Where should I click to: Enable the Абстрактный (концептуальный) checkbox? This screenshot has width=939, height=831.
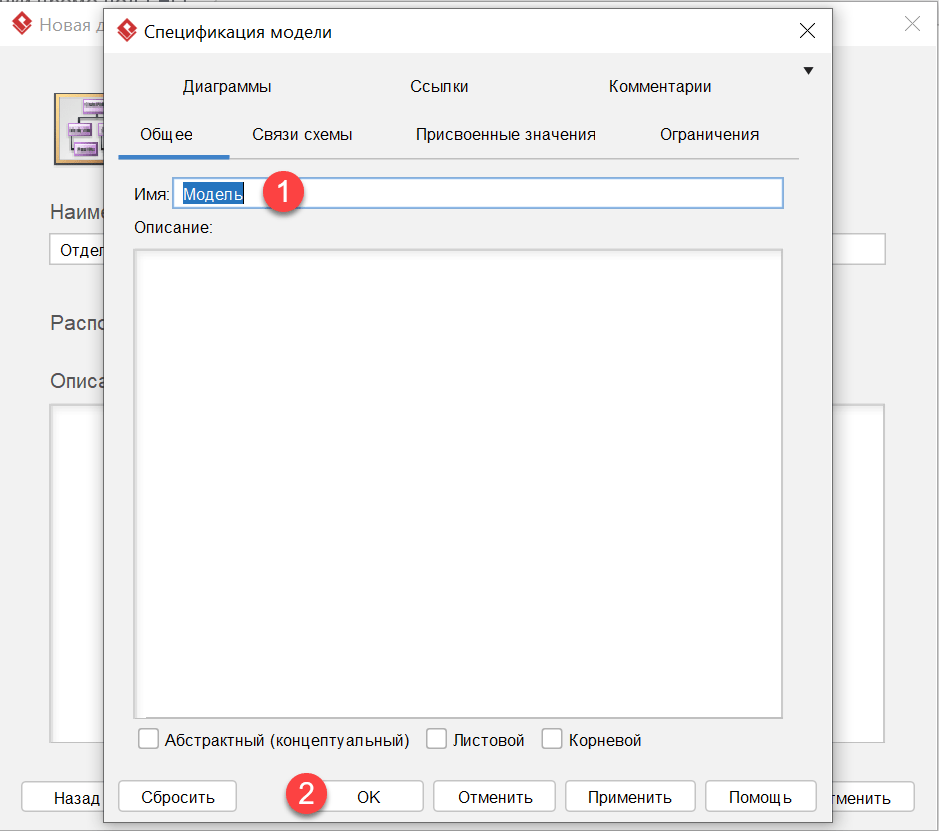[148, 738]
